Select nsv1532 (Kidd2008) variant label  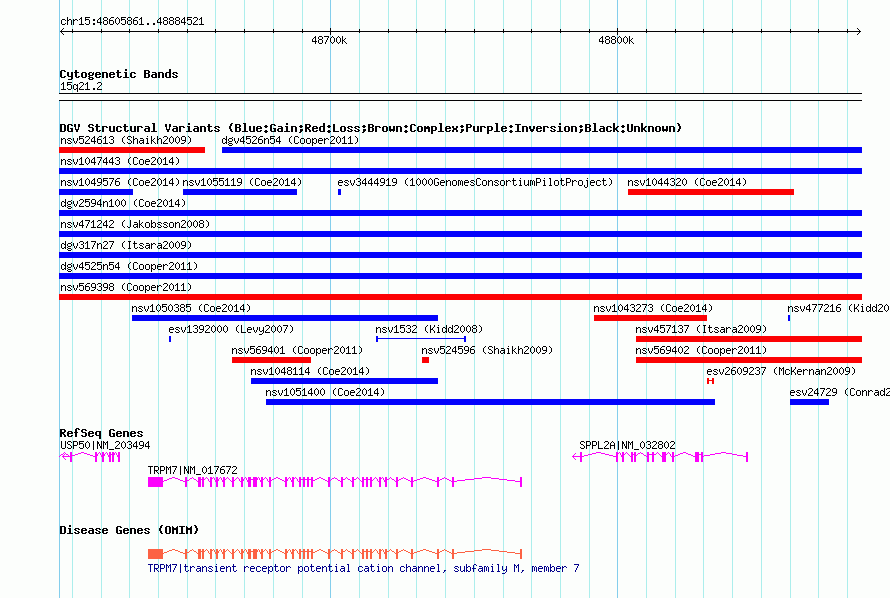tap(429, 329)
